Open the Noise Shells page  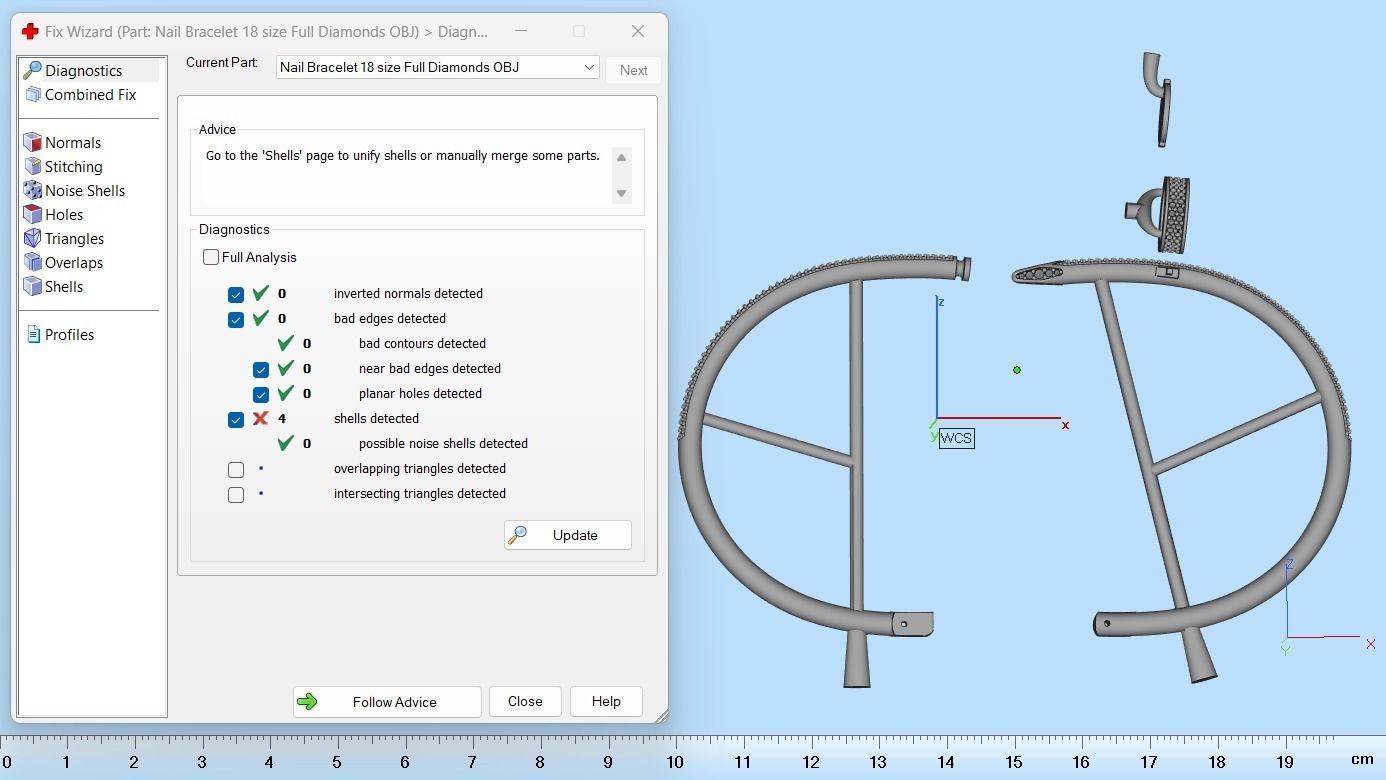pyautogui.click(x=84, y=190)
